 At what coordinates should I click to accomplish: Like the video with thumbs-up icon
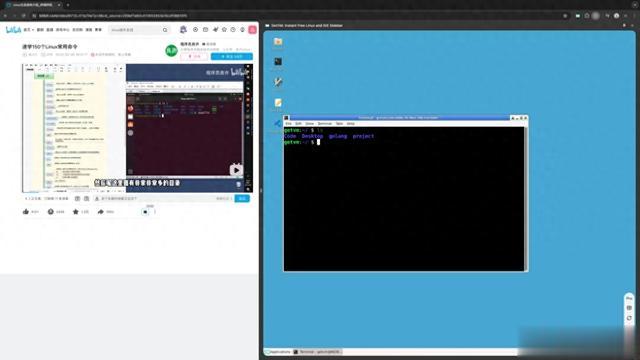26,211
